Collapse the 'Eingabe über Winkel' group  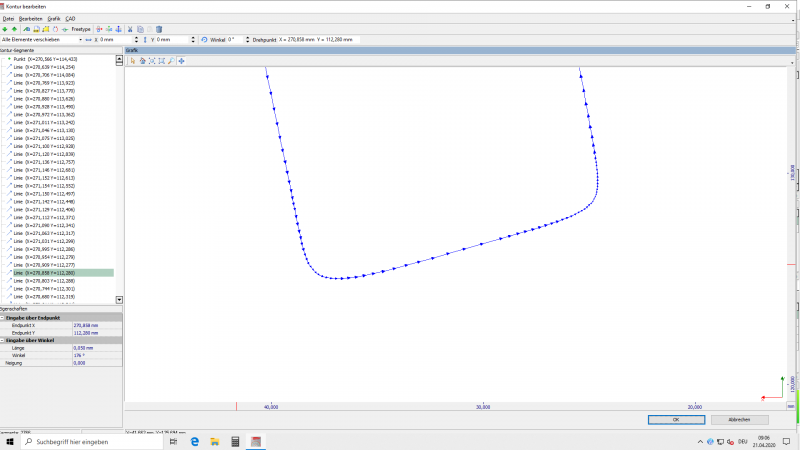coord(3,340)
